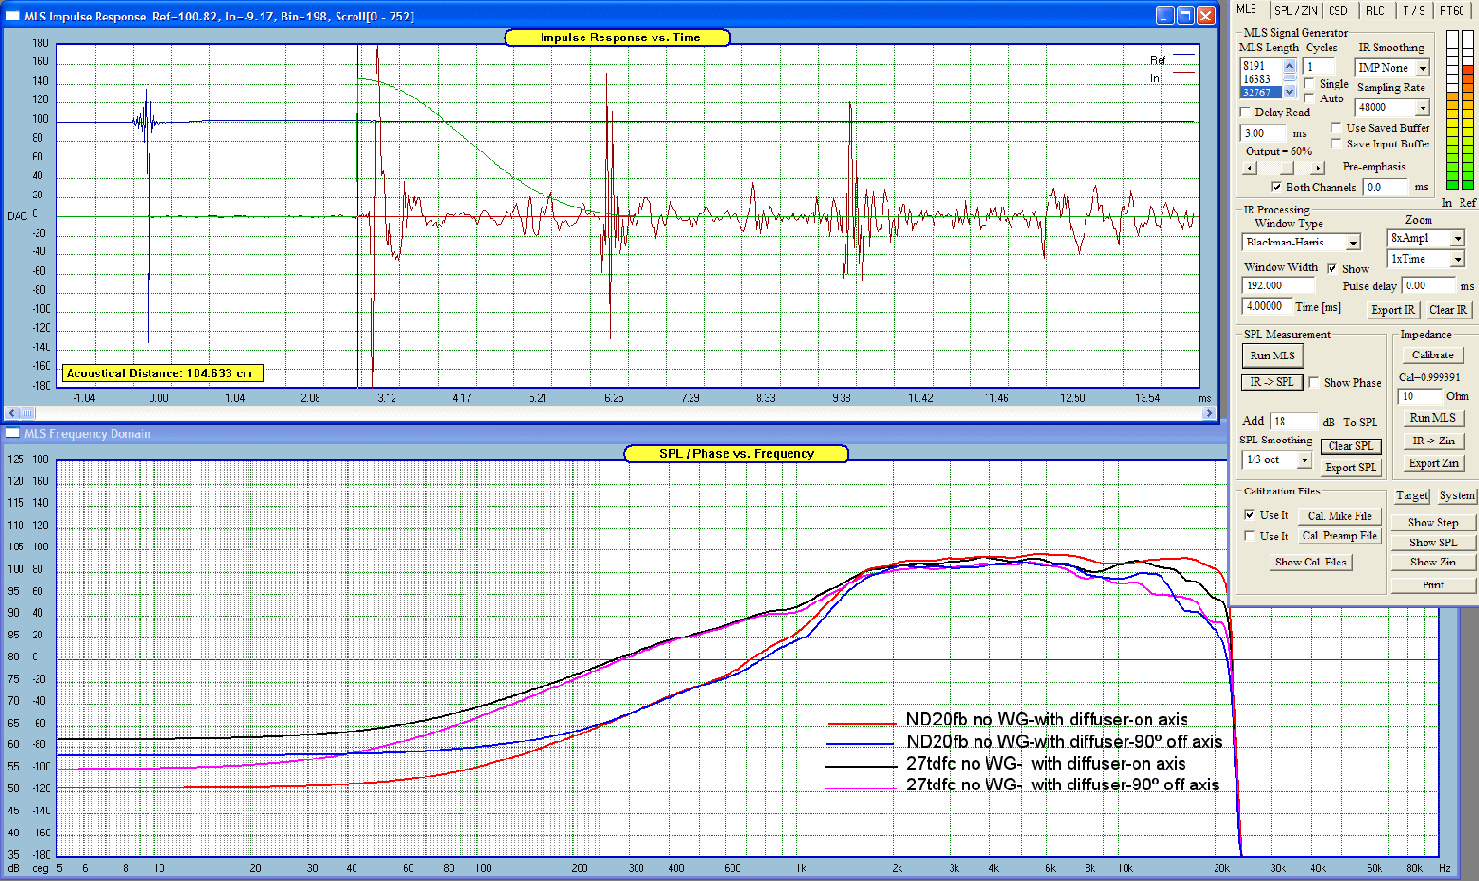The image size is (1479, 881).
Task: Click the Ohm value input field
Action: [x=1419, y=396]
